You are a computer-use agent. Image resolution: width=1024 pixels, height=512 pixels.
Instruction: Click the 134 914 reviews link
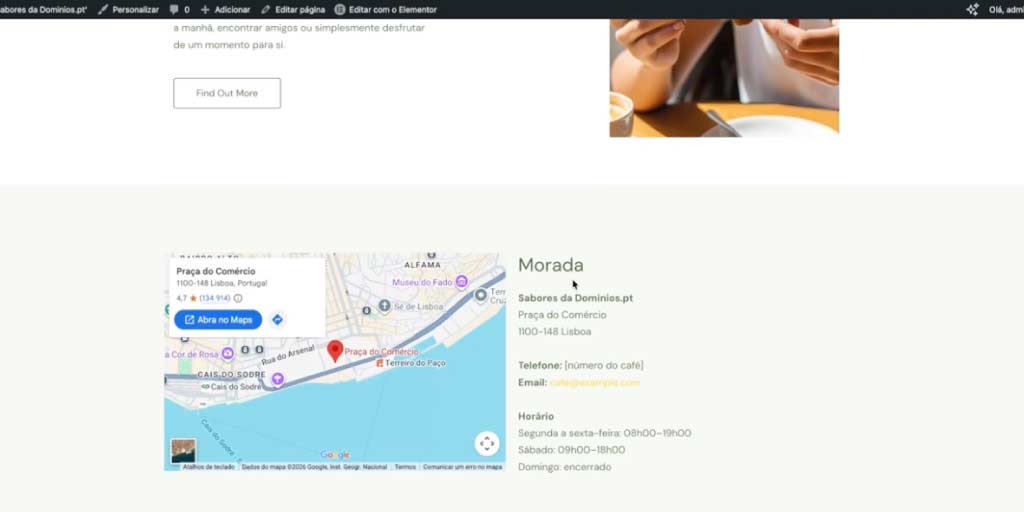(215, 298)
